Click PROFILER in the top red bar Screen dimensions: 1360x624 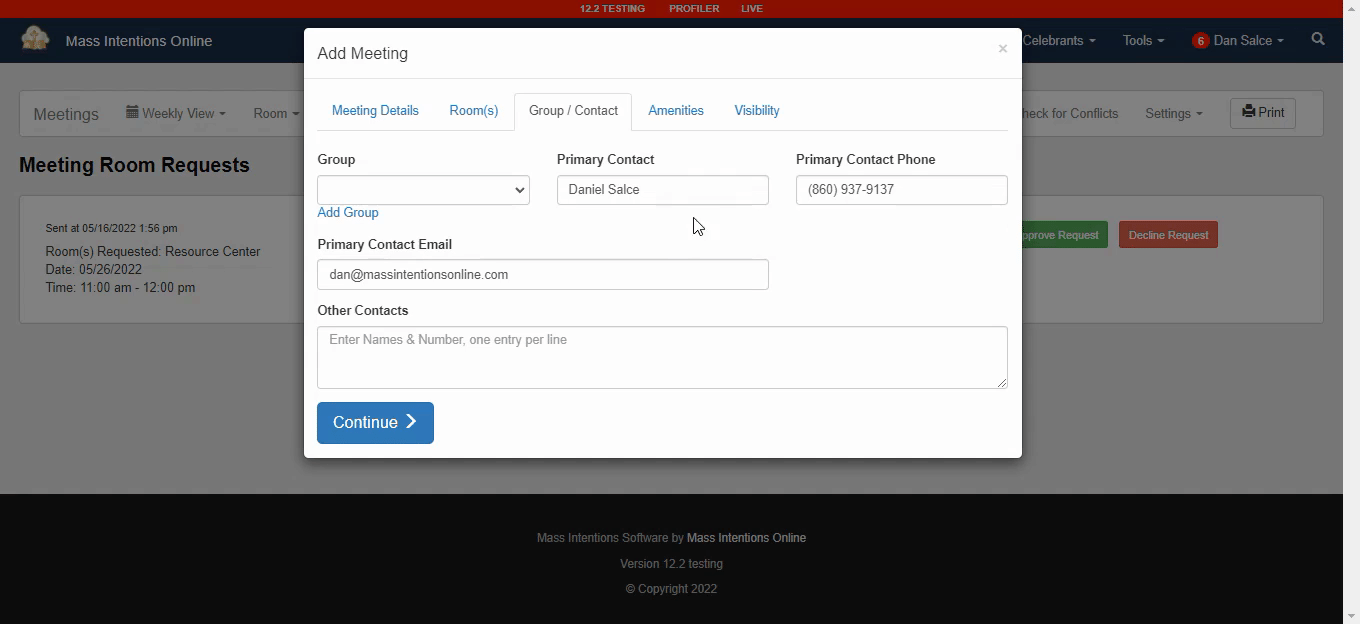[x=694, y=8]
